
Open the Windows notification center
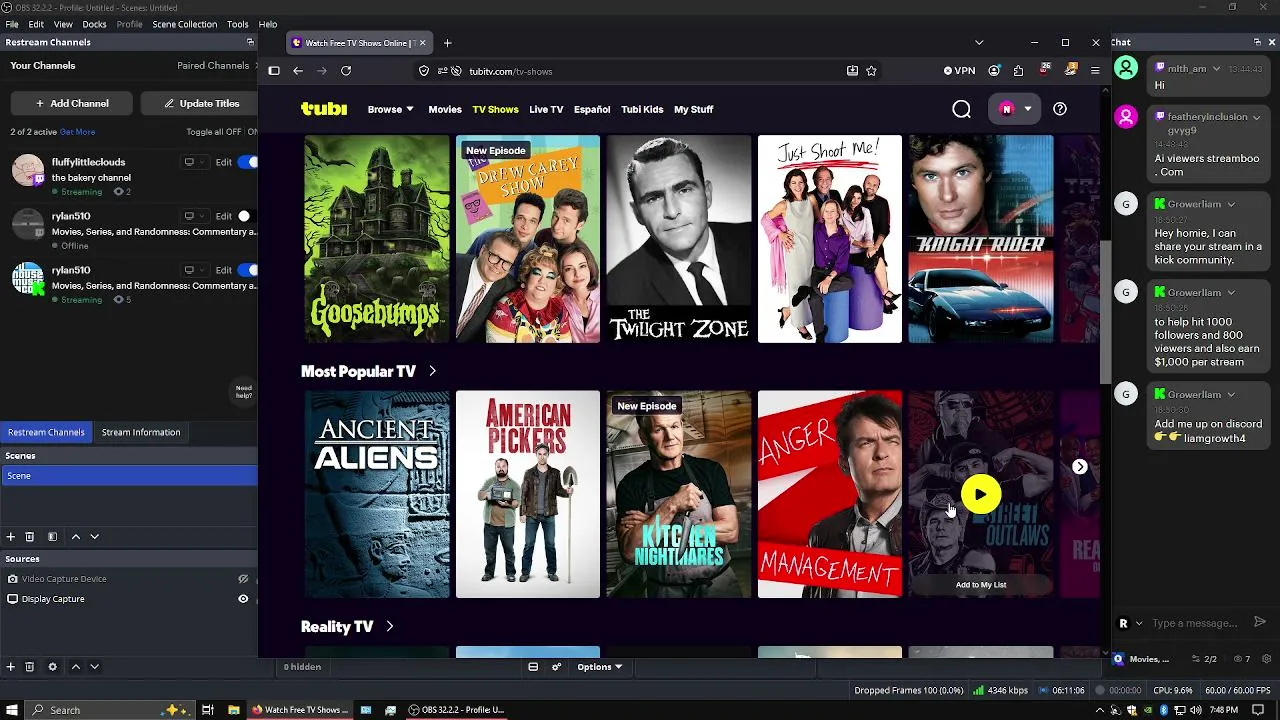pyautogui.click(x=1258, y=710)
